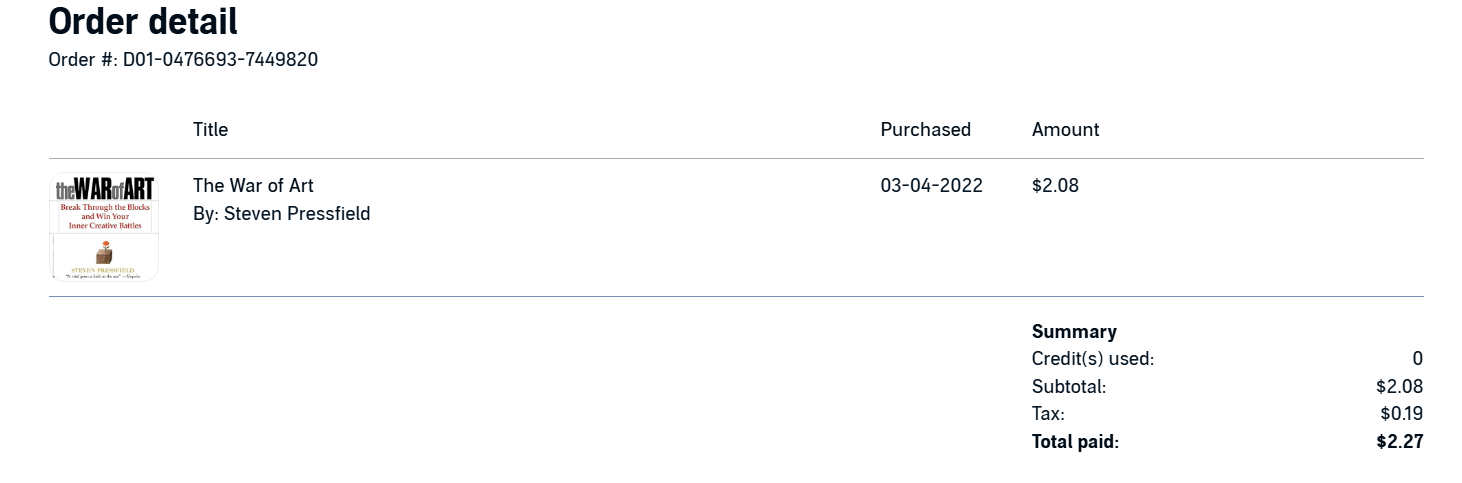
Task: Click the Summary heading
Action: click(1074, 332)
